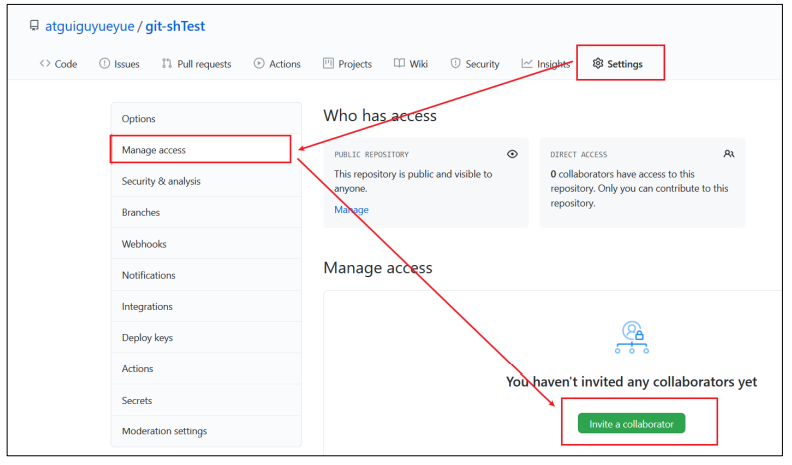Click "This repository is public" description text
The width and height of the screenshot is (792, 465).
pos(413,181)
